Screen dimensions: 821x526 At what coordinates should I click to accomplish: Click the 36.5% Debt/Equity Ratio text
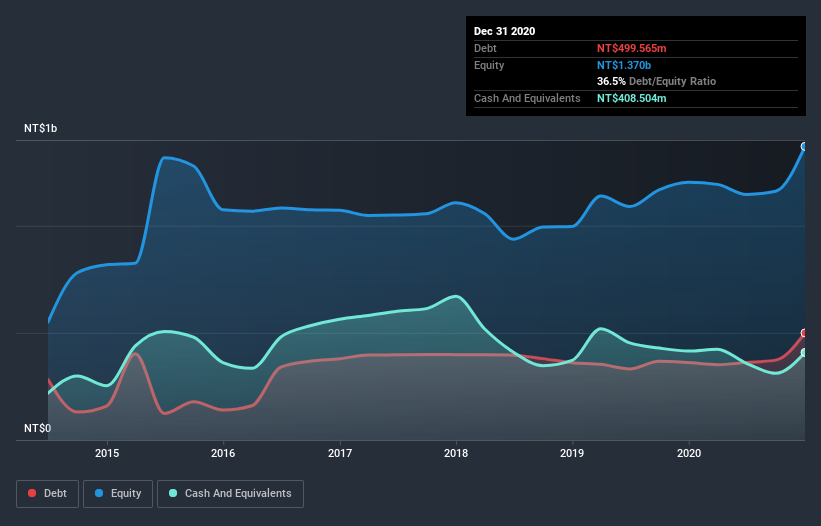656,82
